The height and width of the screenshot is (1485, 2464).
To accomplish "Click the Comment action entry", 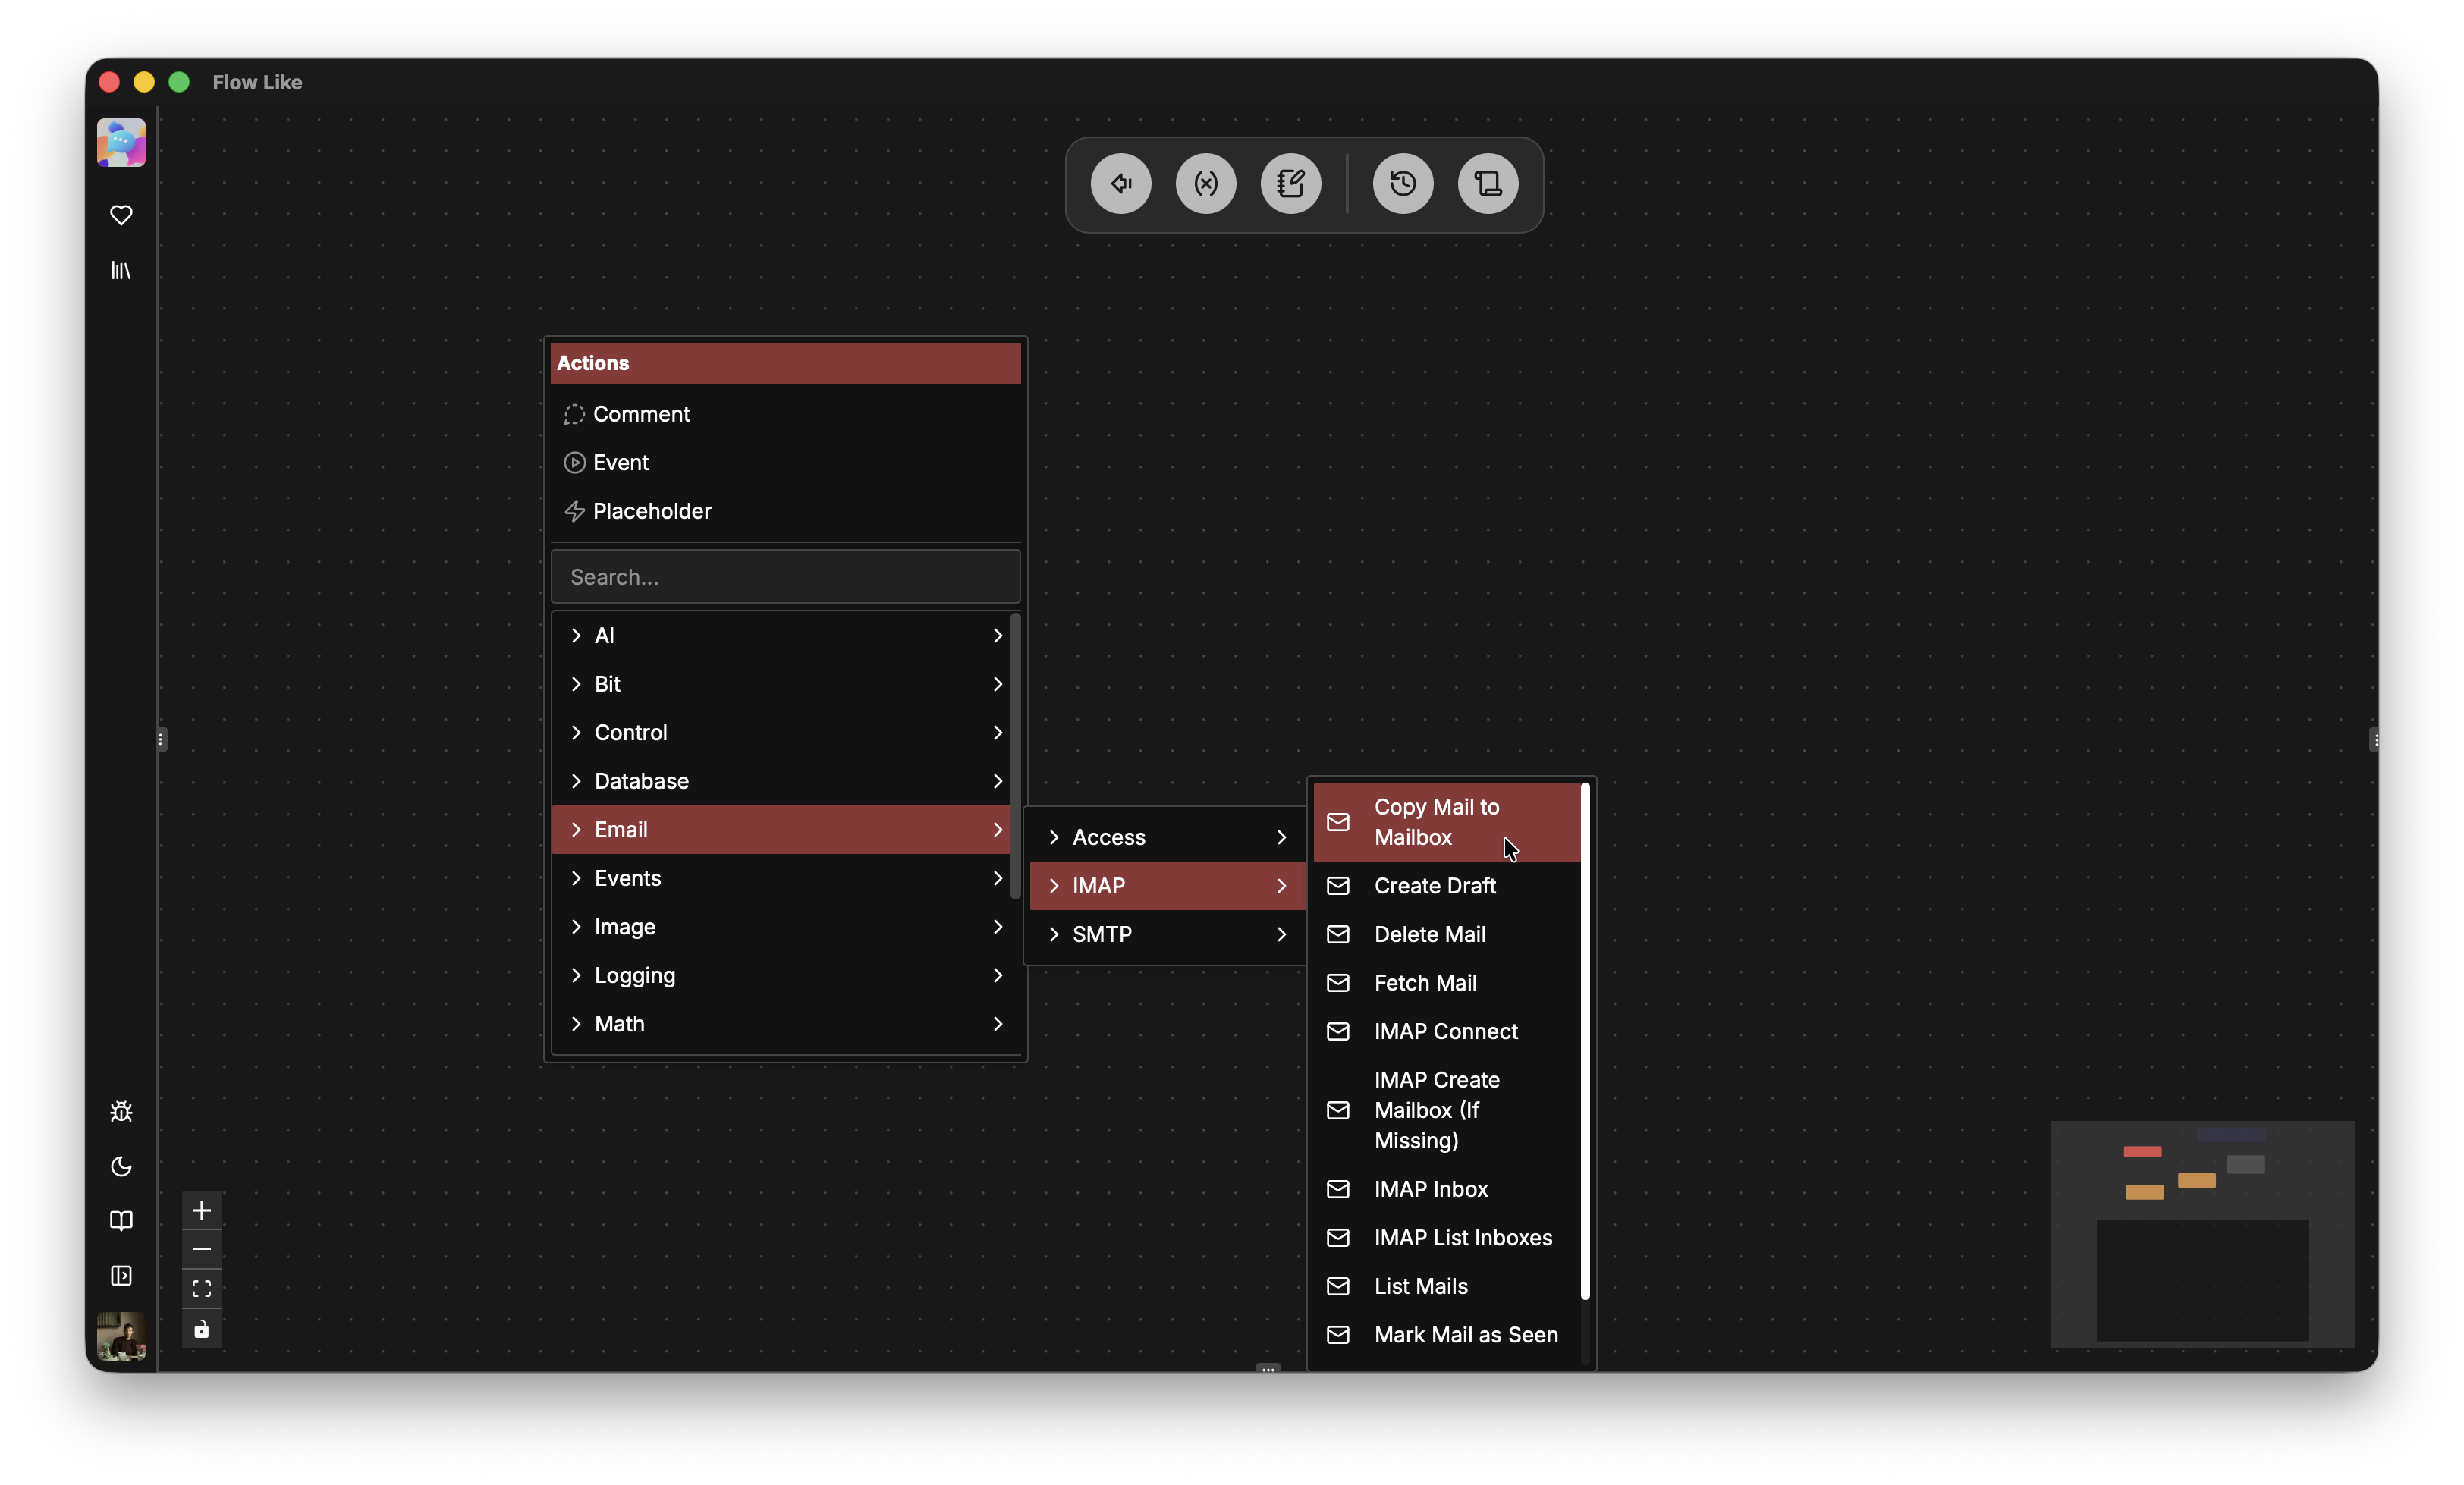I will point(641,413).
